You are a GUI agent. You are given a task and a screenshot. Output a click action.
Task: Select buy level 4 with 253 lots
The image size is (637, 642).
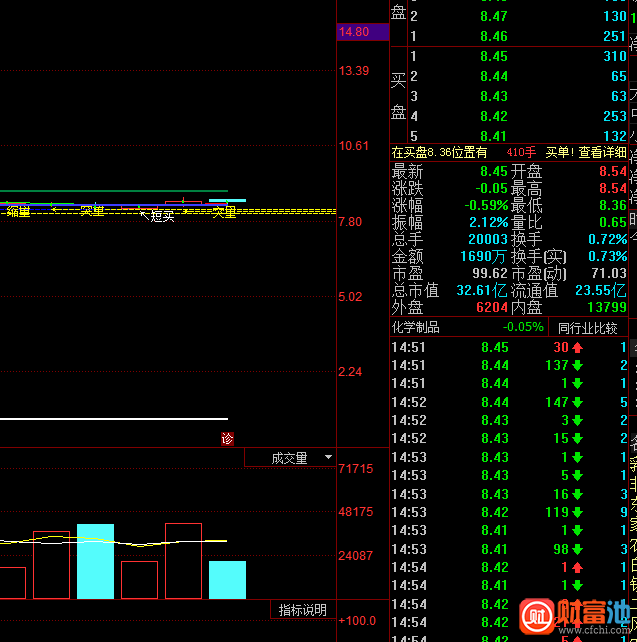[518, 116]
